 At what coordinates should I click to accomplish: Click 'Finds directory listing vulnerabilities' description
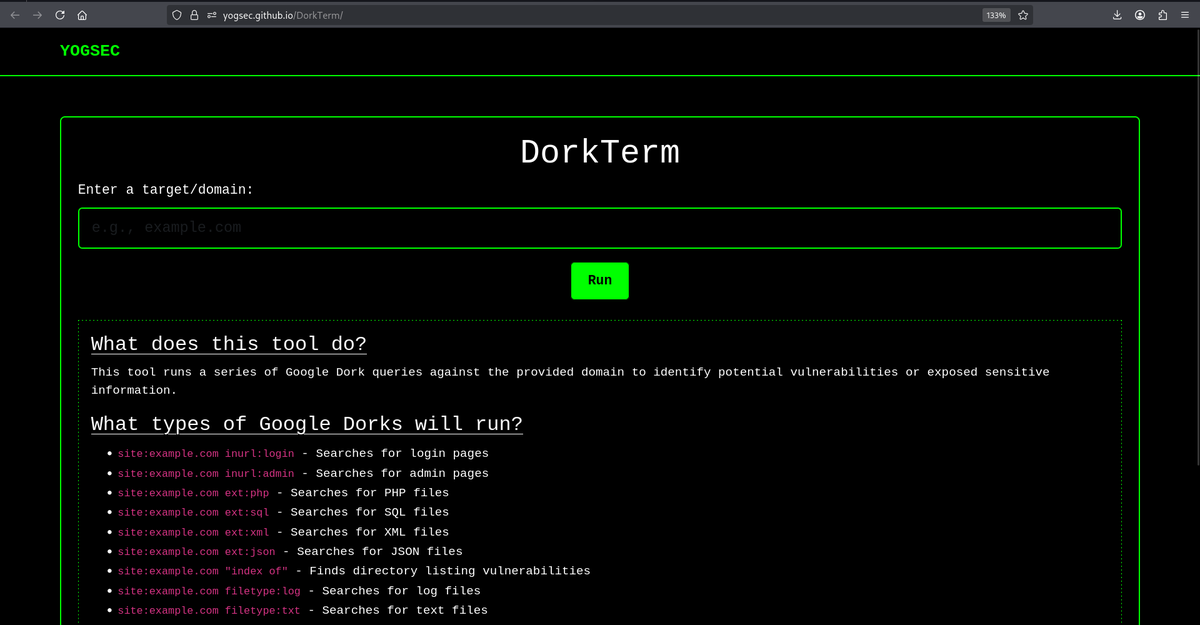click(450, 571)
